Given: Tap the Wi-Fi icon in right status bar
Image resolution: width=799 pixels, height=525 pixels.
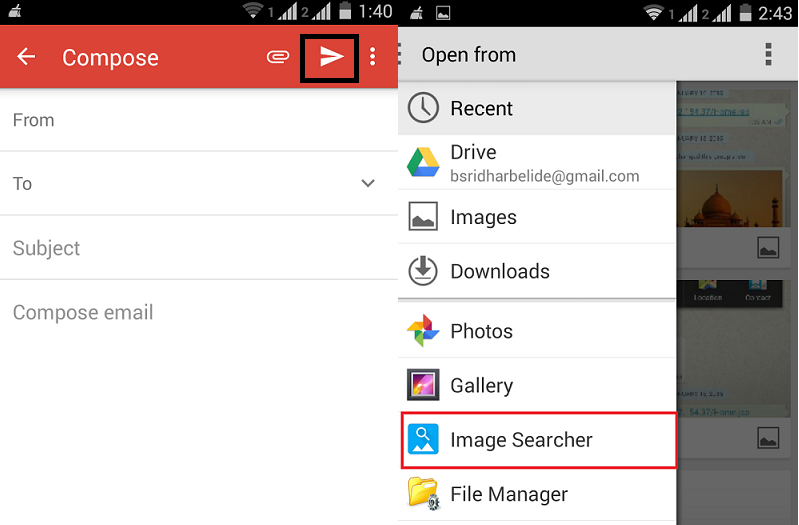Looking at the screenshot, I should 654,12.
